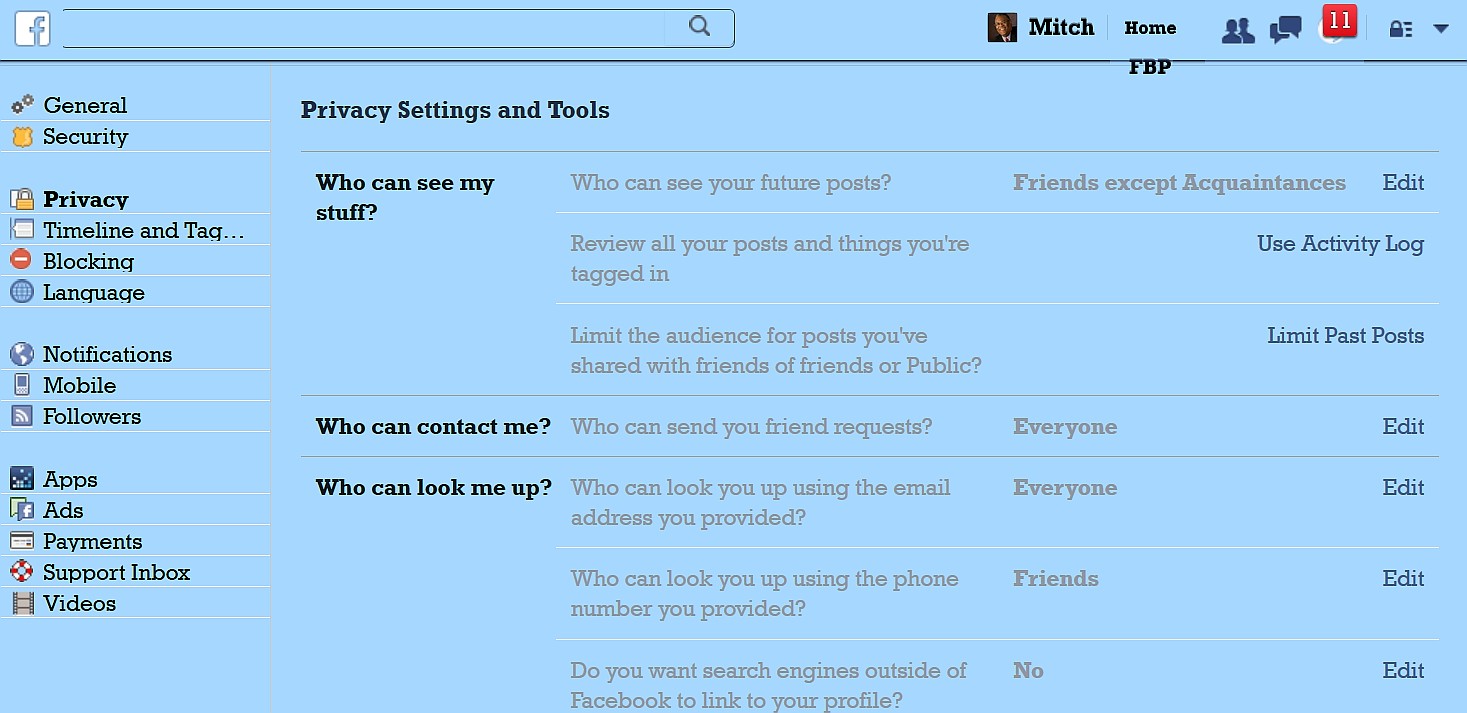The height and width of the screenshot is (713, 1467).
Task: Open the friend requests icon
Action: click(1237, 30)
